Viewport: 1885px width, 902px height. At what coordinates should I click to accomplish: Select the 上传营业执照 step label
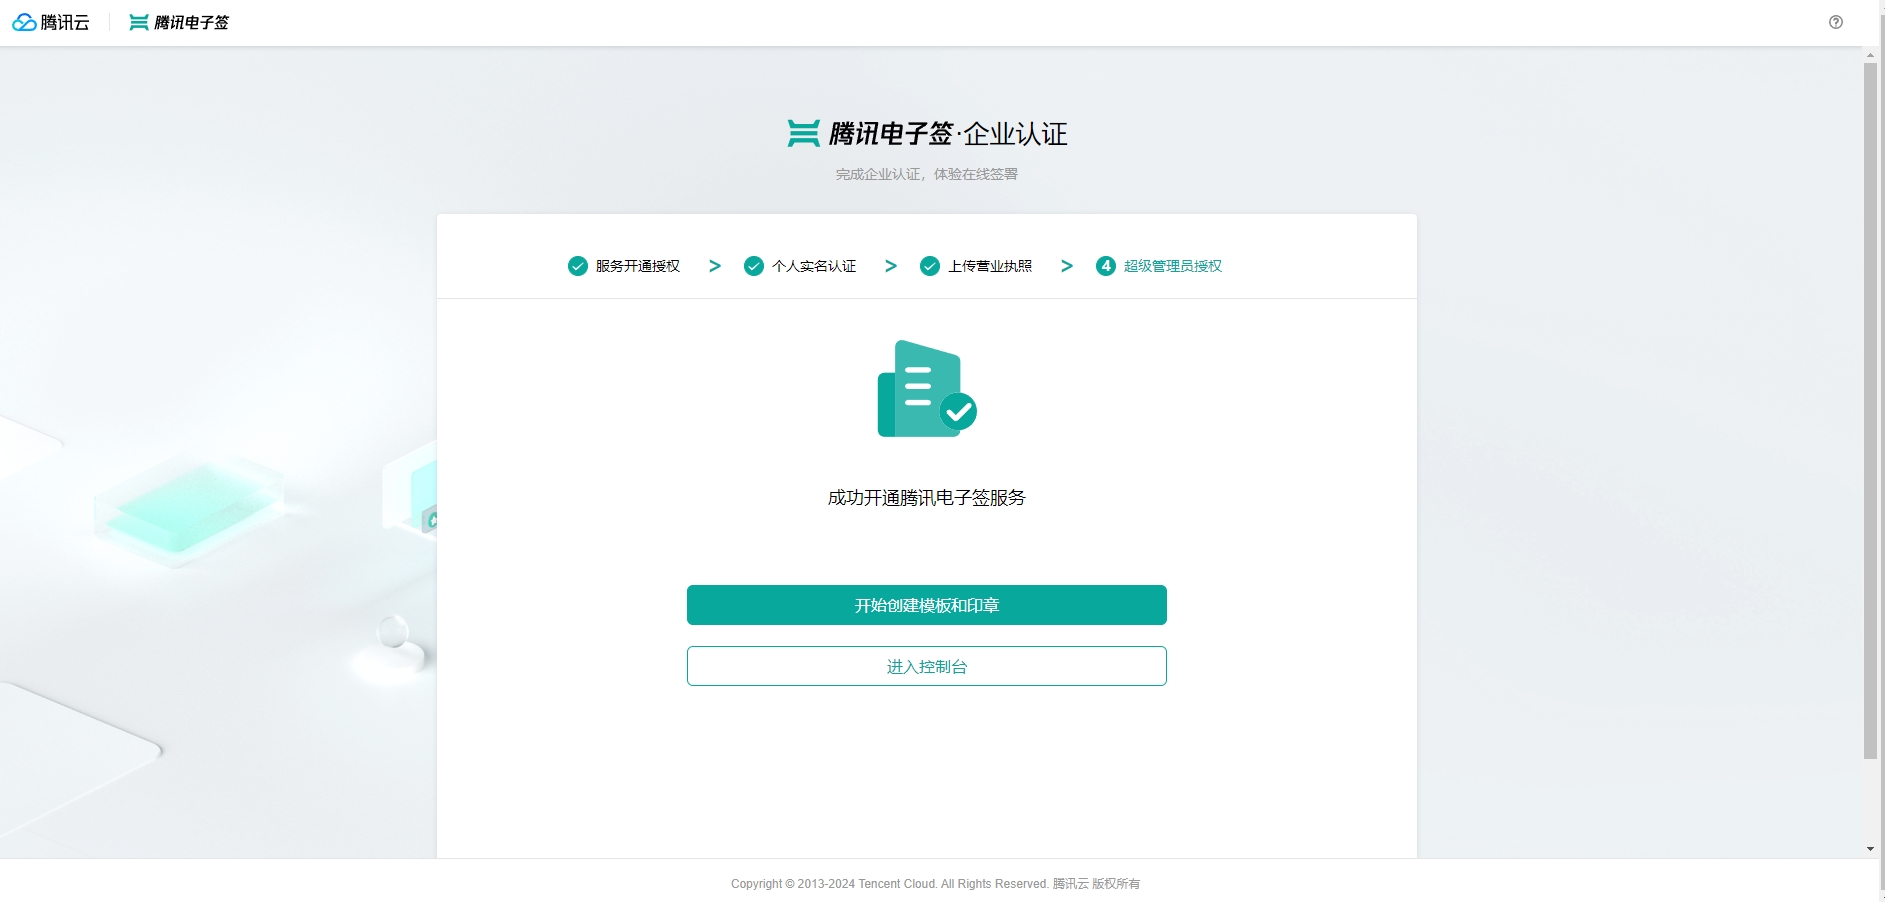(990, 266)
